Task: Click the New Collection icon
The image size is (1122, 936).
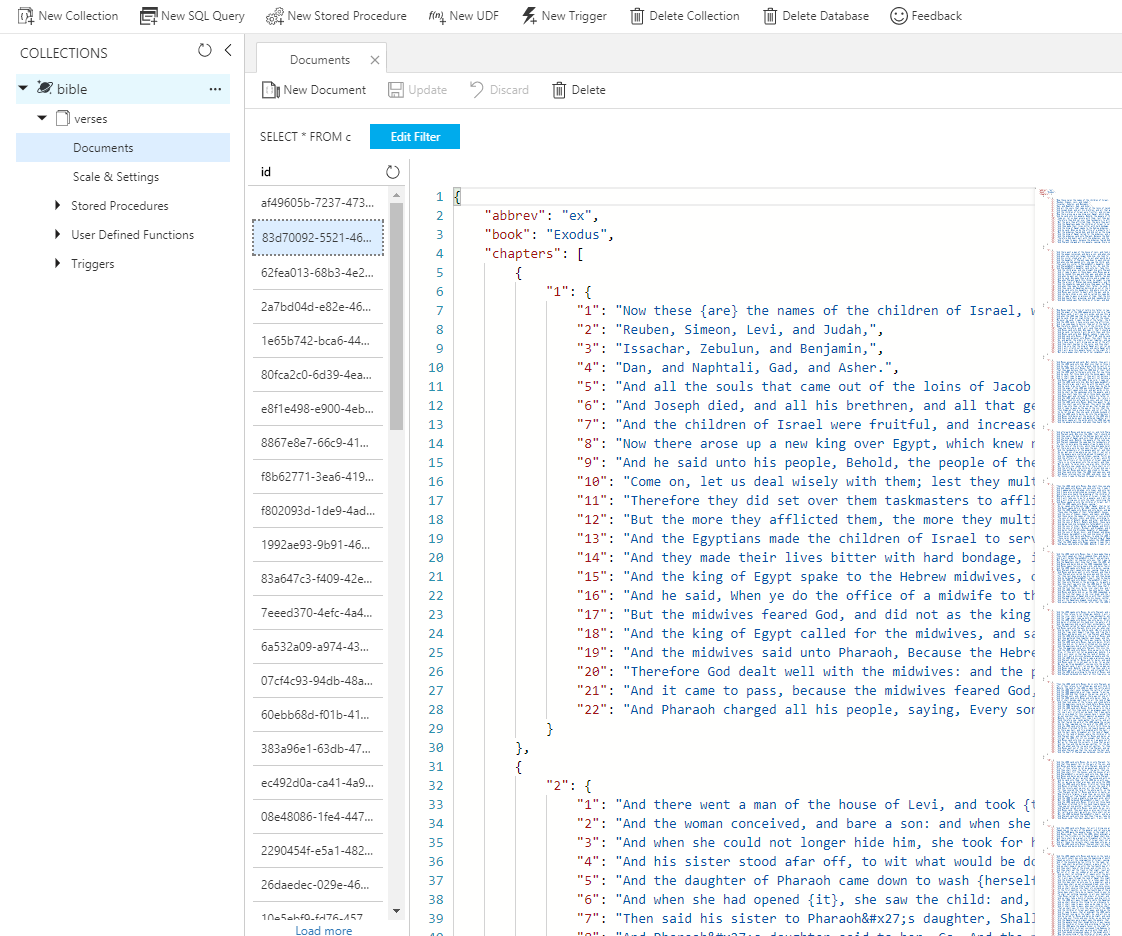Action: click(26, 16)
